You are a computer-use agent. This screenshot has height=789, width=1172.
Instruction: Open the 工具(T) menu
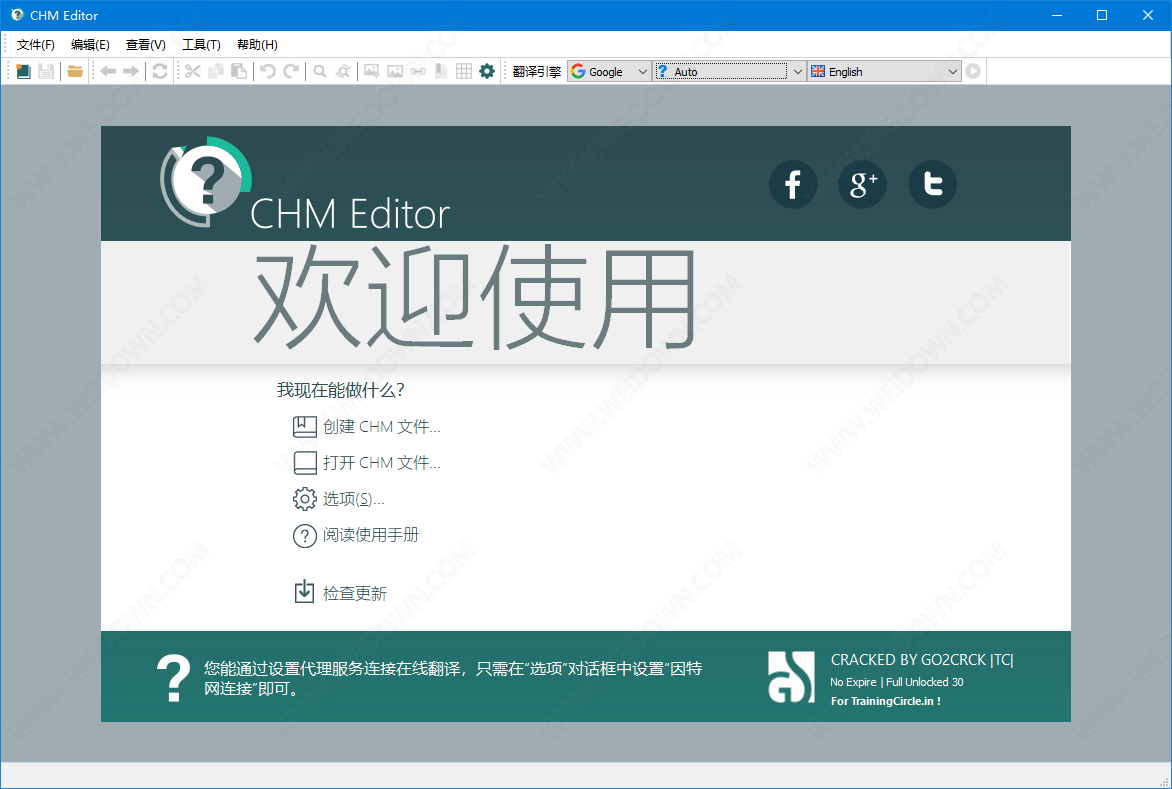[x=201, y=44]
